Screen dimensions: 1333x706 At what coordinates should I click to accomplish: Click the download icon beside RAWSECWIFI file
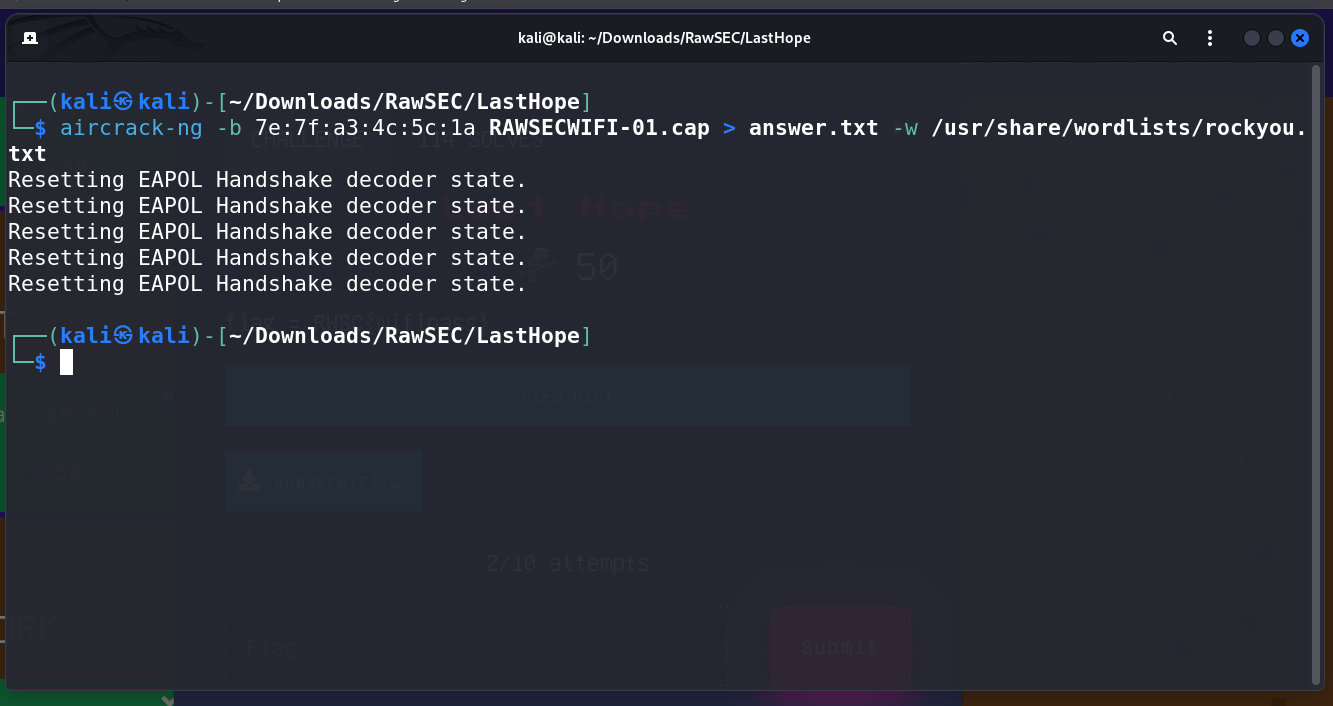pyautogui.click(x=249, y=482)
